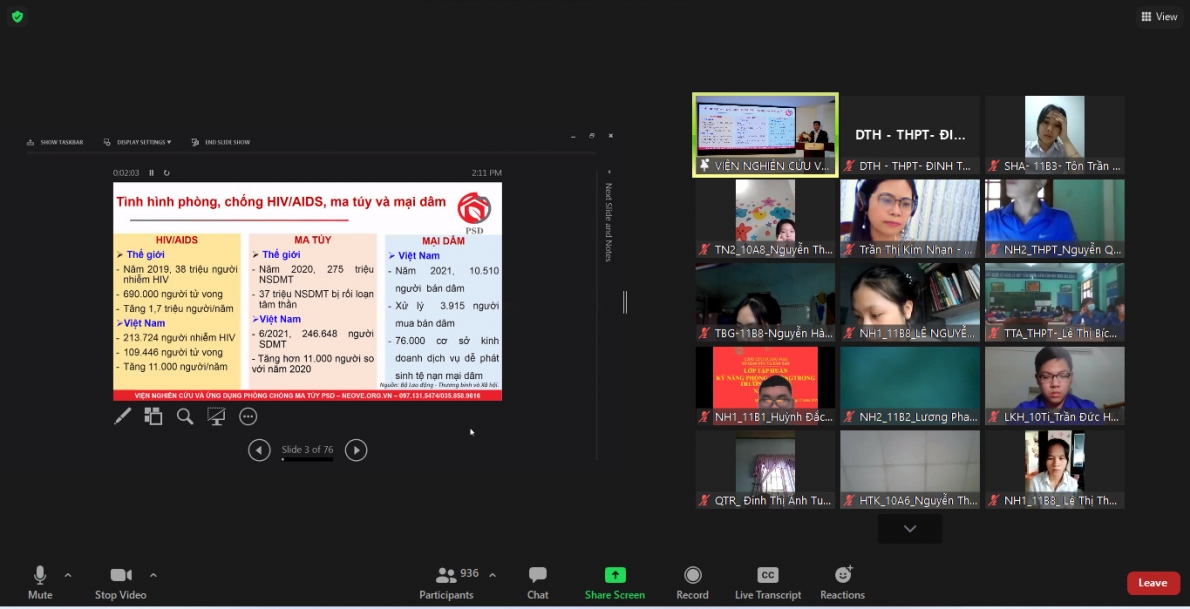The image size is (1190, 609).
Task: Open more slide show options ellipsis
Action: point(248,416)
